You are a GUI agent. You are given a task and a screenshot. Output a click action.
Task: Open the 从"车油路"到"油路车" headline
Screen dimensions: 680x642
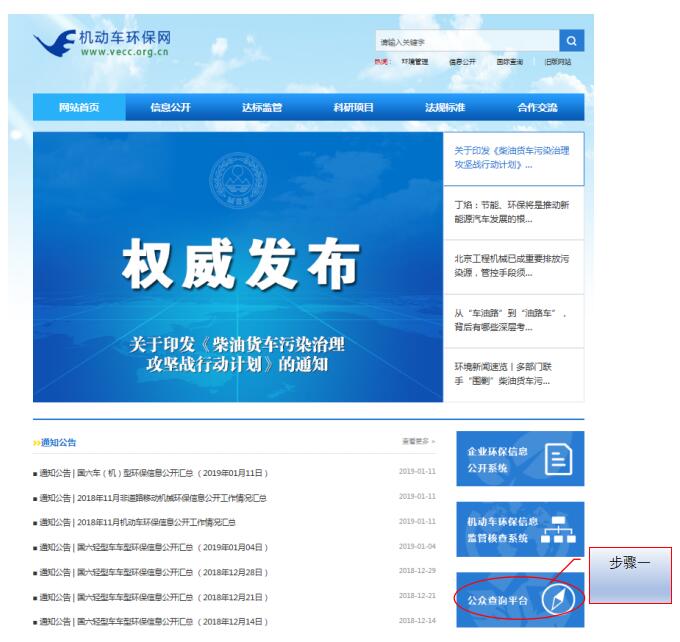513,321
